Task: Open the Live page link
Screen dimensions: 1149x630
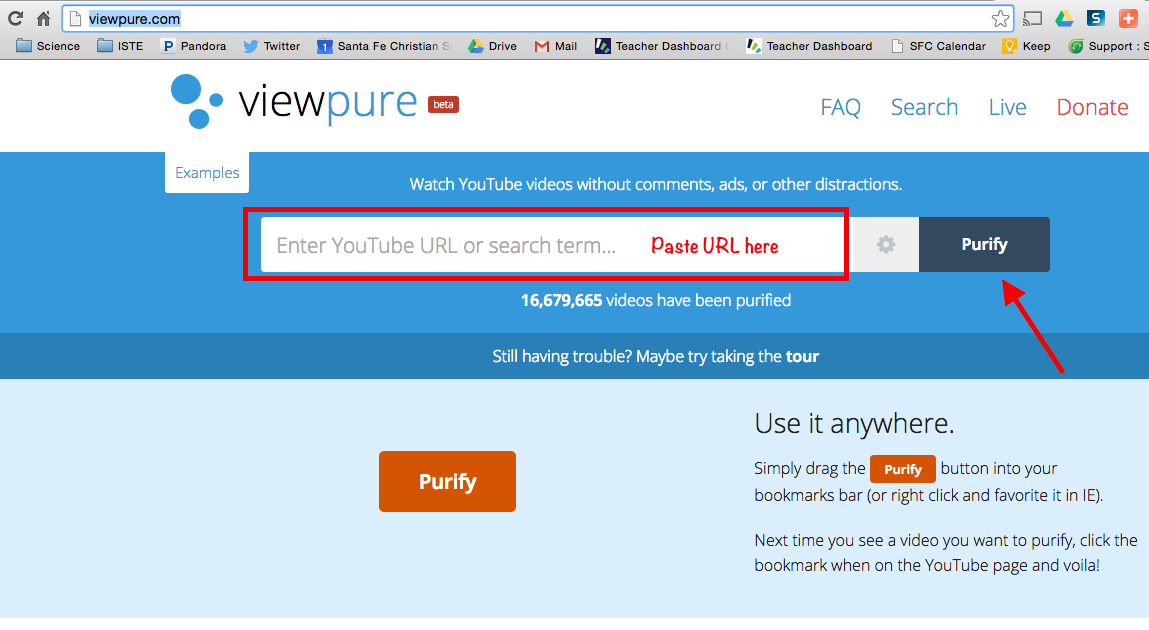Action: click(1007, 108)
